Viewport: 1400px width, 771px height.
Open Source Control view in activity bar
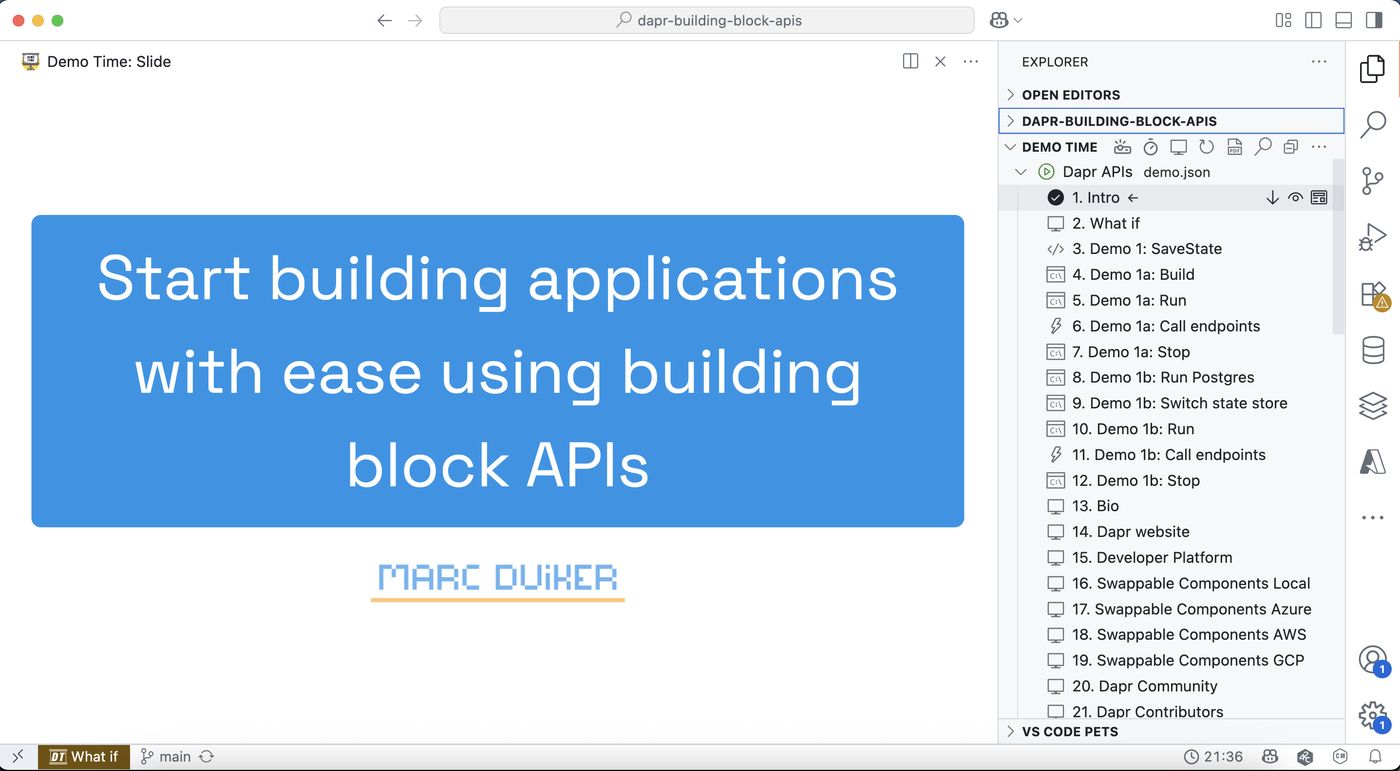tap(1373, 182)
